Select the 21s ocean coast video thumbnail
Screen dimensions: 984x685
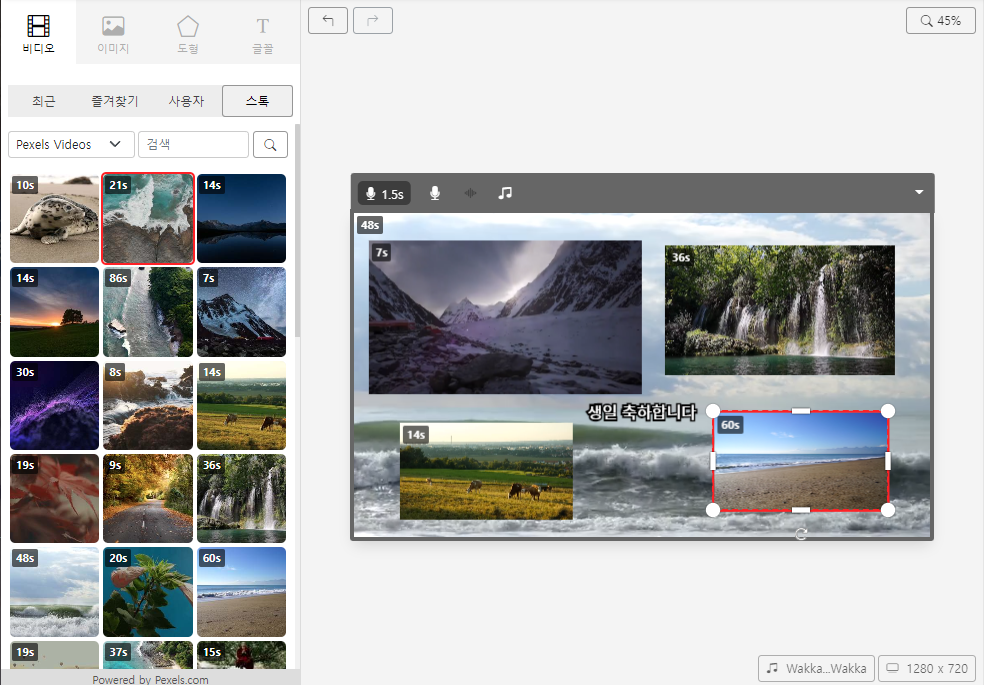click(x=148, y=218)
